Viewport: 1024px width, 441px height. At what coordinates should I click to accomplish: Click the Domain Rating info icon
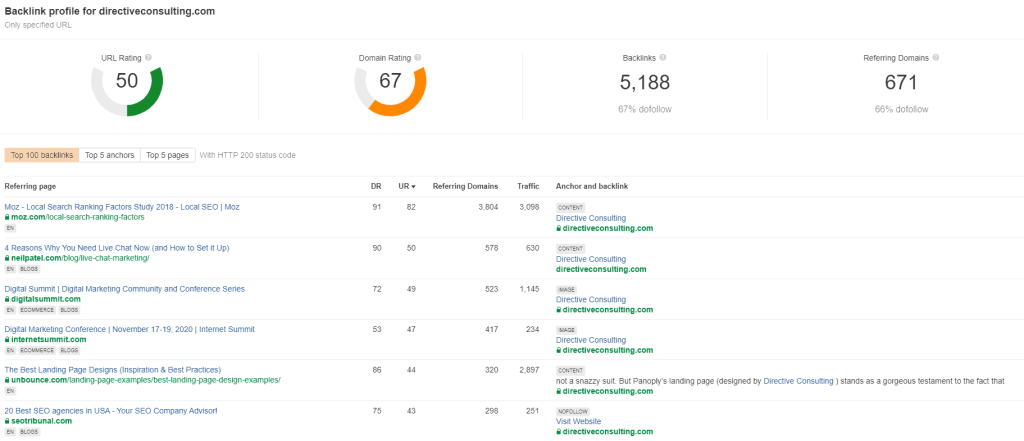point(418,57)
